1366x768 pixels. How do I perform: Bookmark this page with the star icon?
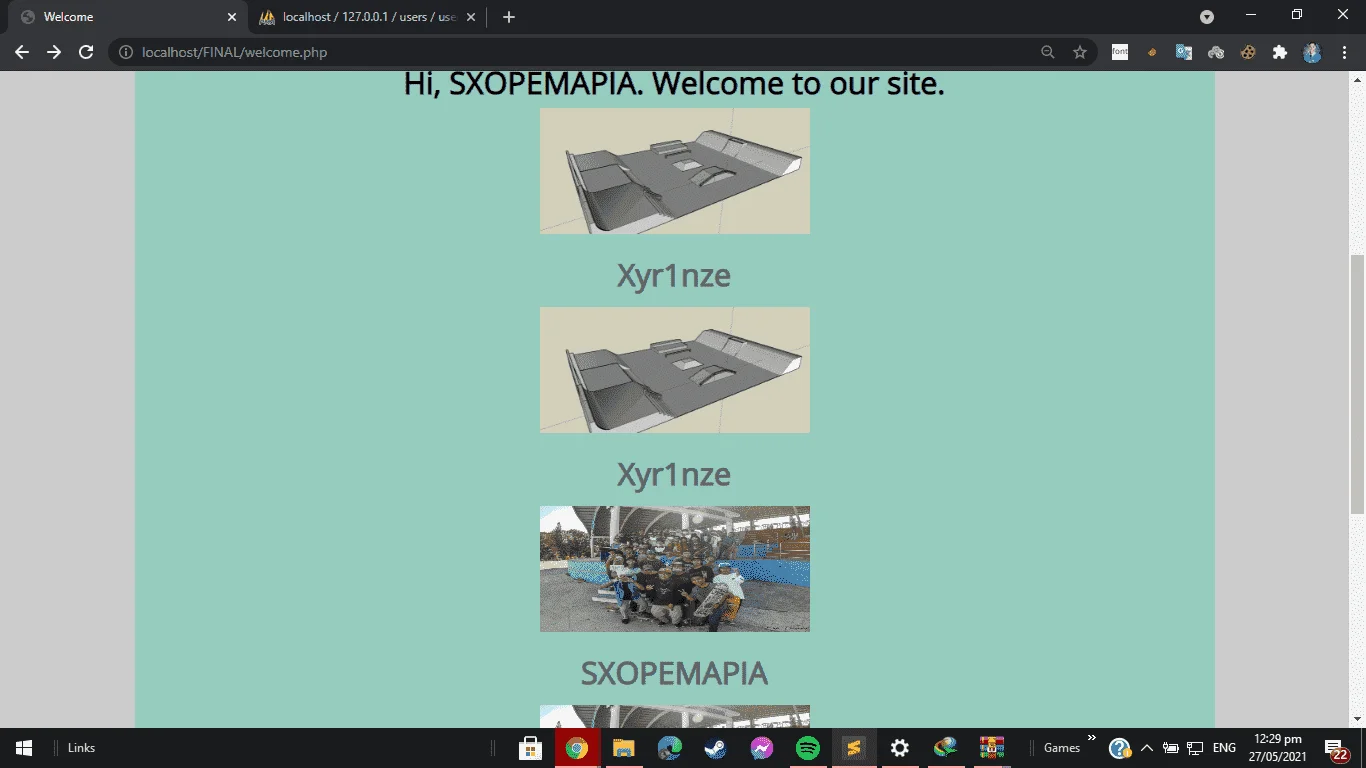[1080, 52]
